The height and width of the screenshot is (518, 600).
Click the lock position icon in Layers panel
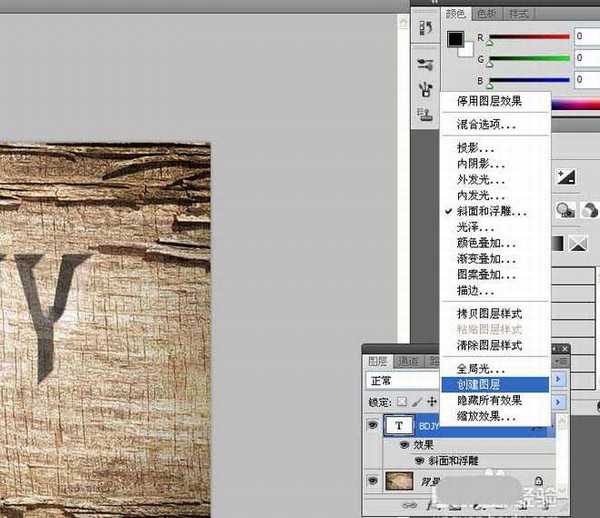tap(432, 402)
